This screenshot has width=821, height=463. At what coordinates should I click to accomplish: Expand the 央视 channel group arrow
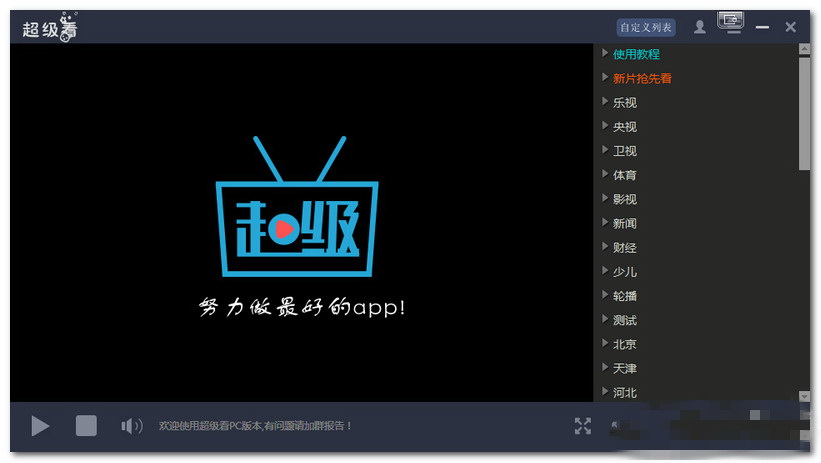(x=605, y=126)
